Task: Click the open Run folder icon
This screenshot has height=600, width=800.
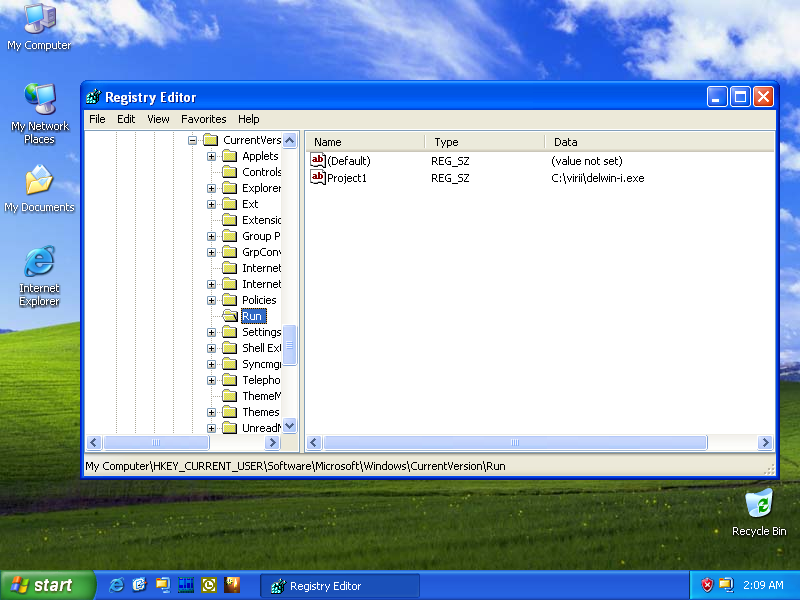Action: click(x=231, y=316)
